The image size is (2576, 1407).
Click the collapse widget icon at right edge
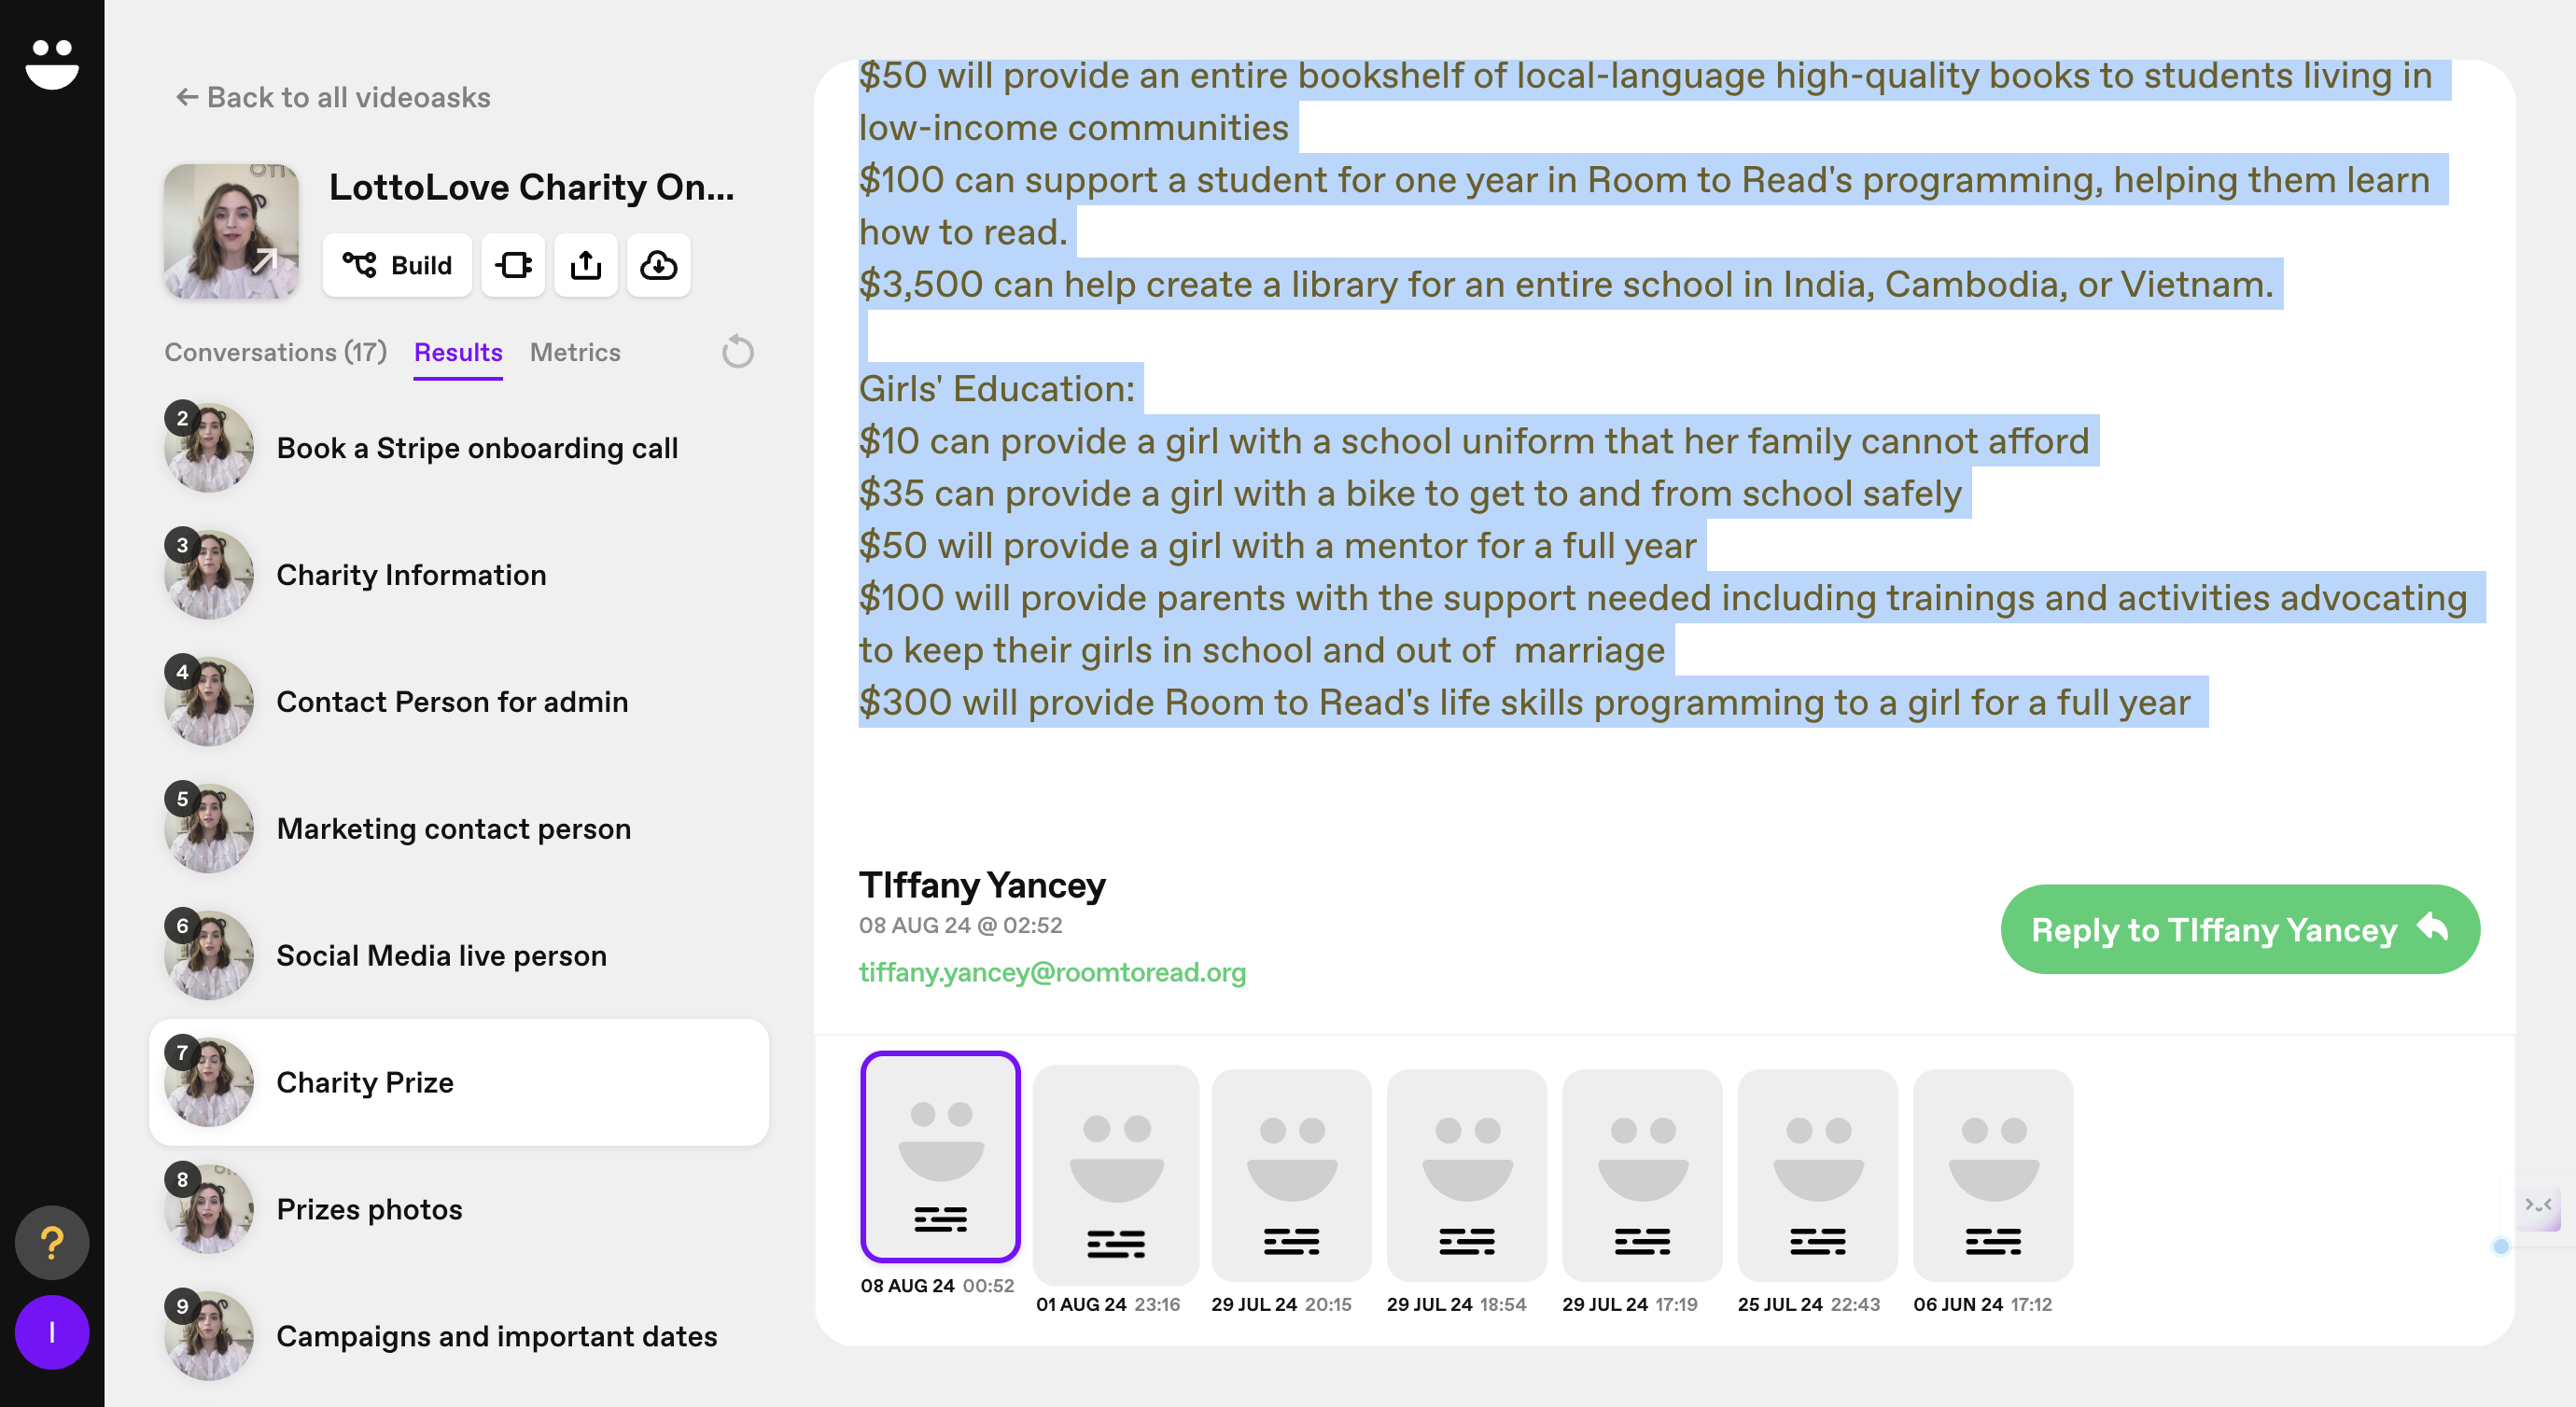coord(2538,1205)
